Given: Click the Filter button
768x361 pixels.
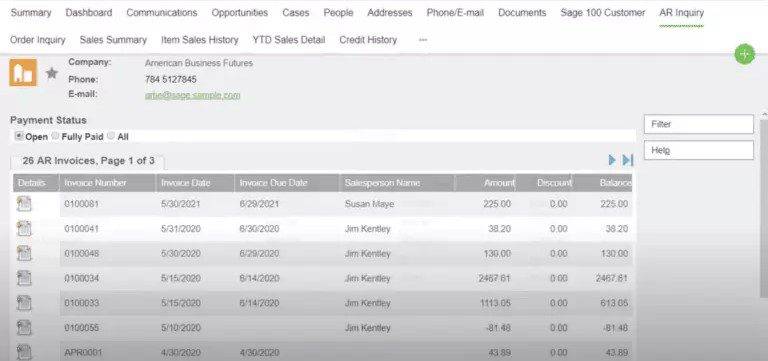Looking at the screenshot, I should (x=698, y=124).
